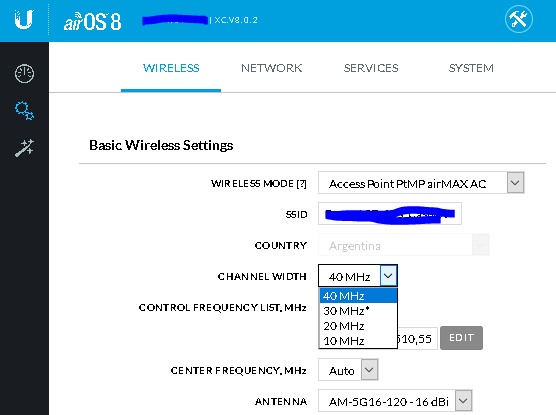Click the airOS 8 logo

[93, 21]
